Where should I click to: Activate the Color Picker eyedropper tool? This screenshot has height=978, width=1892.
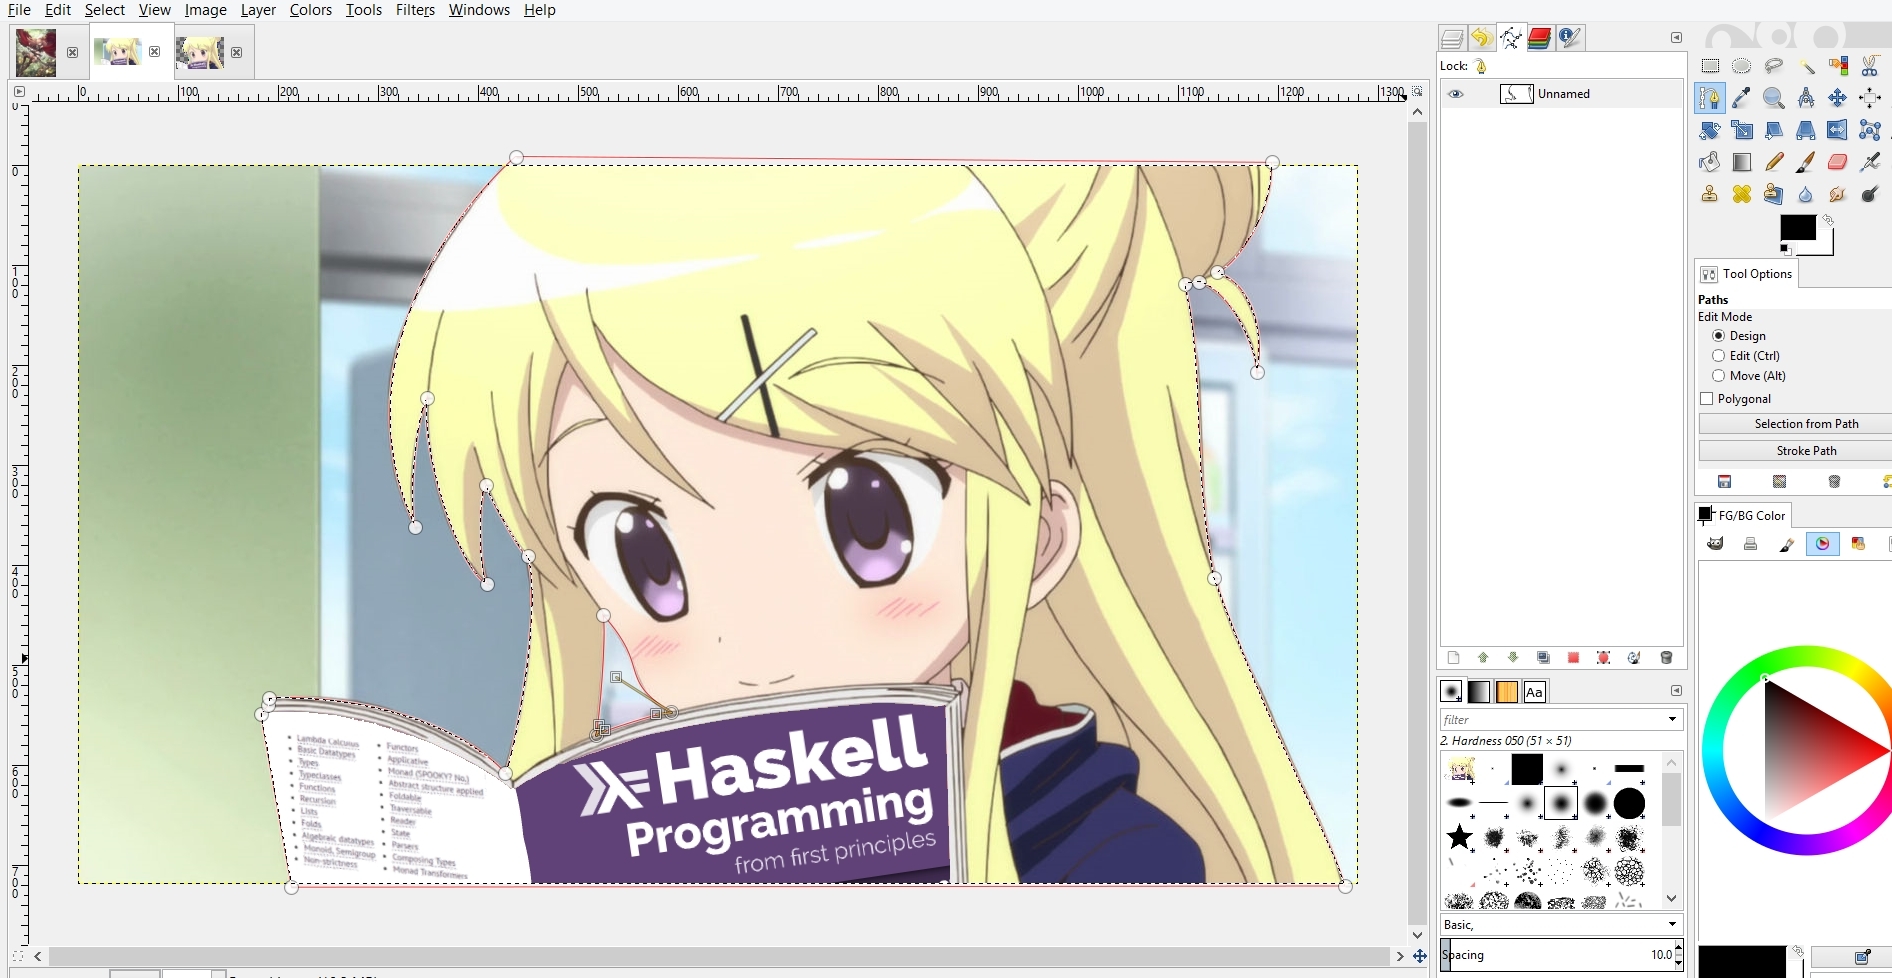click(1743, 98)
